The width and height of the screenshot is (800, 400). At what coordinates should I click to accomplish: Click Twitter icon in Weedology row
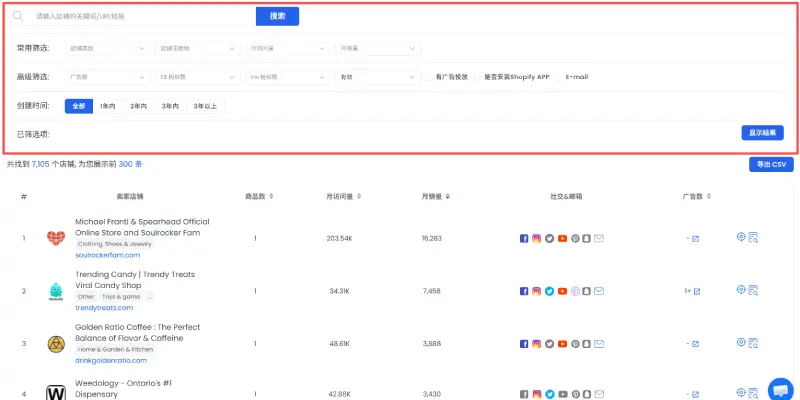[x=549, y=394]
